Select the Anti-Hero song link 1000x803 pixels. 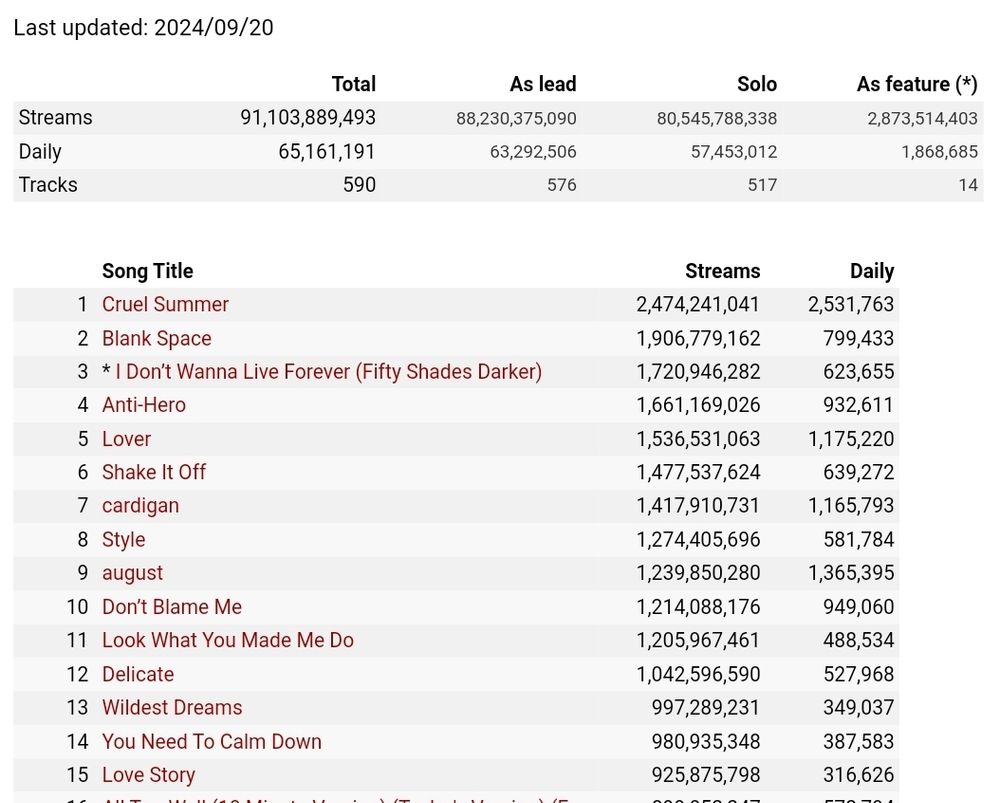[144, 405]
